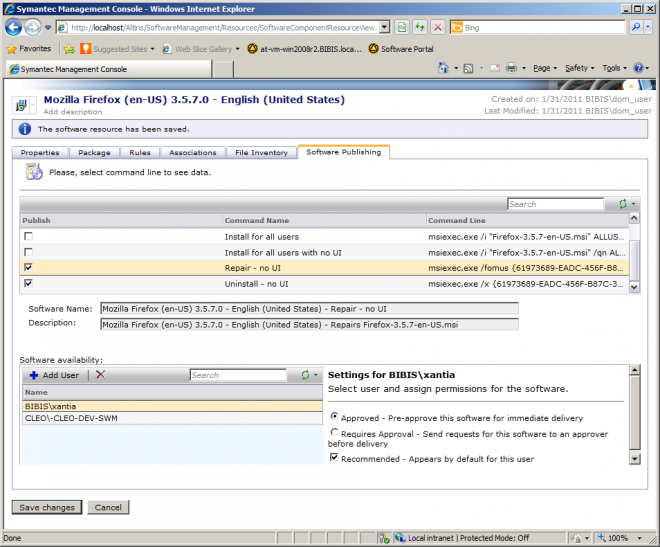The width and height of the screenshot is (660, 547).
Task: Open a new blank browser tab
Action: [223, 69]
